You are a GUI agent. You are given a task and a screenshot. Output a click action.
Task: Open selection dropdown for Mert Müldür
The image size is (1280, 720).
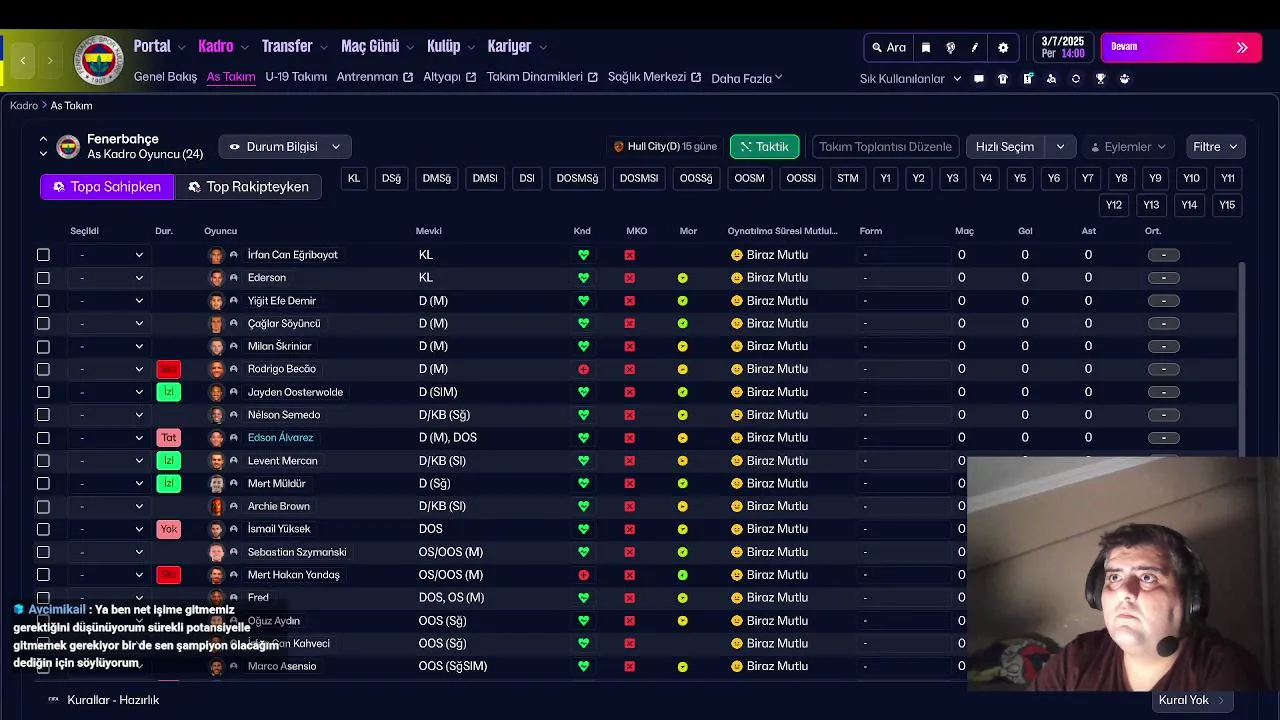110,484
